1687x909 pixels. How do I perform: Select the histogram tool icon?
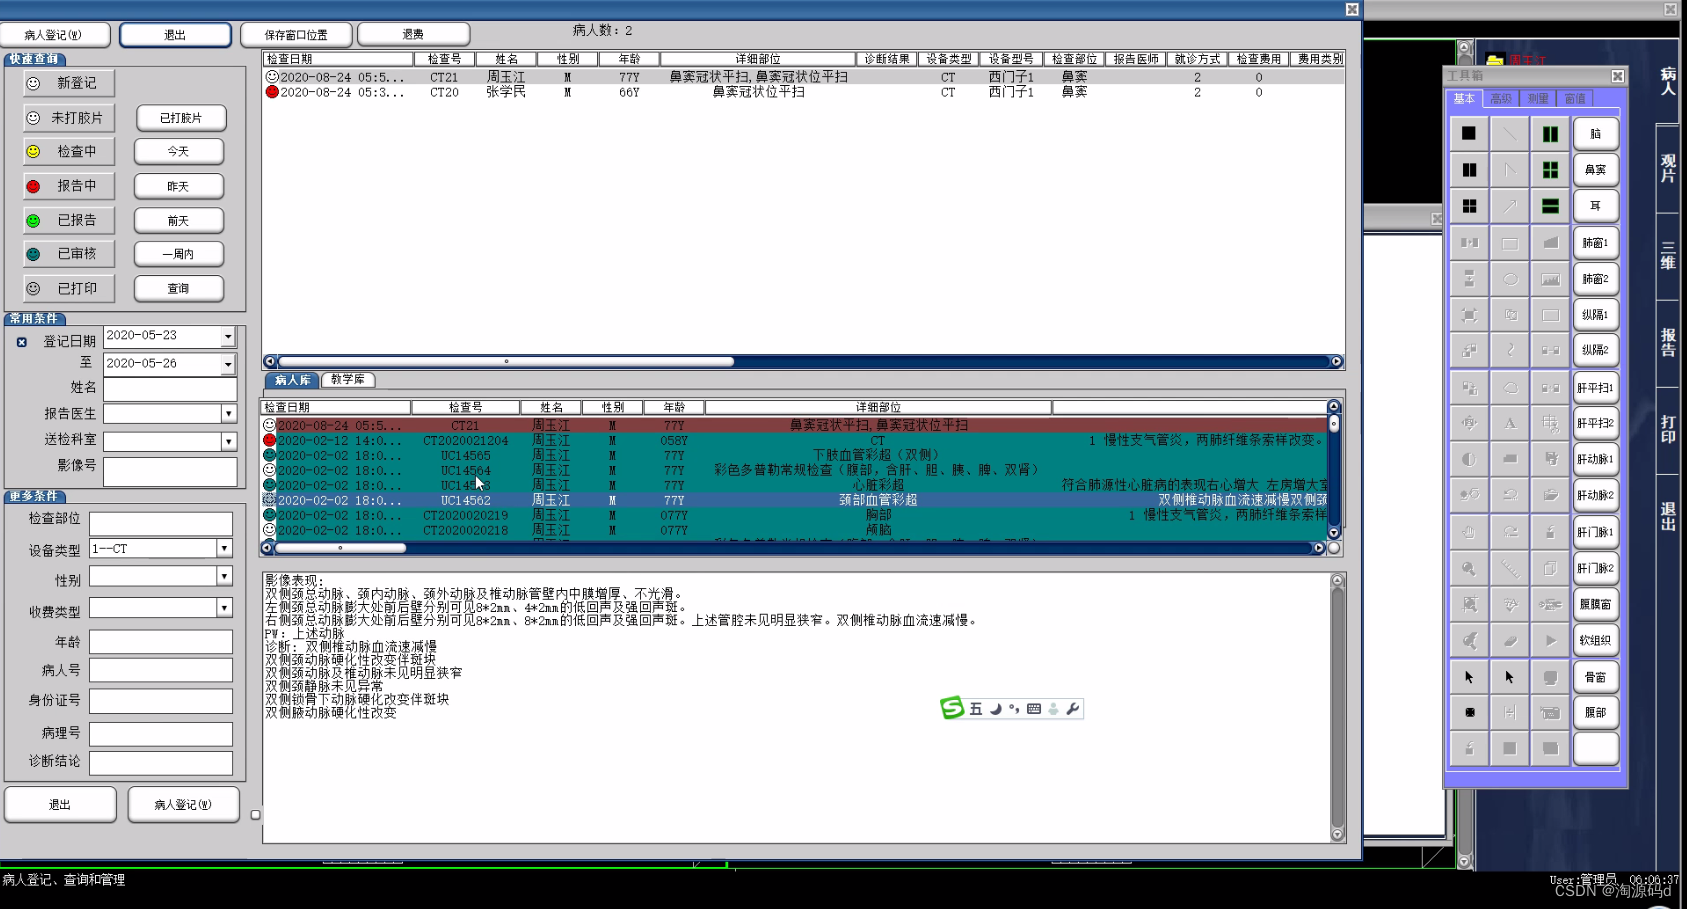point(1550,279)
